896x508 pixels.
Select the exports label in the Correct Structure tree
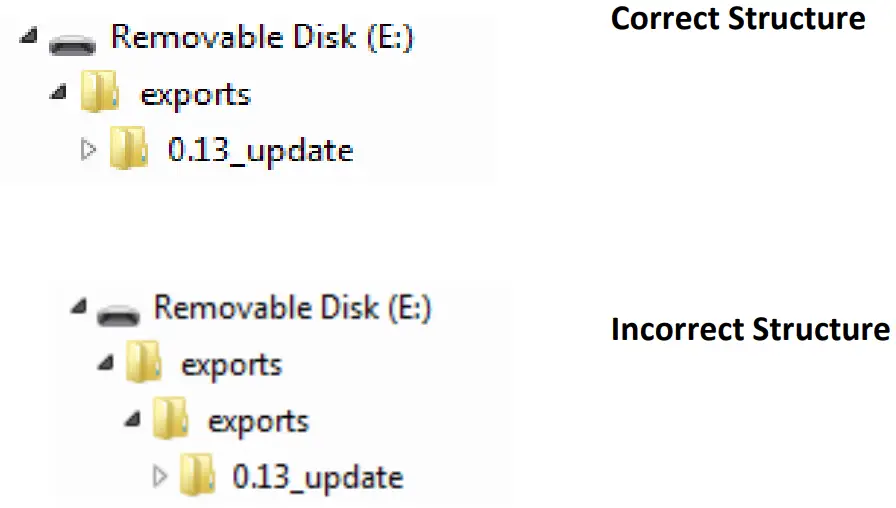point(195,95)
